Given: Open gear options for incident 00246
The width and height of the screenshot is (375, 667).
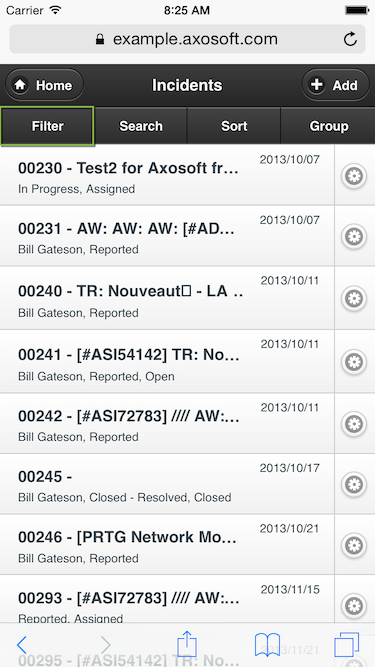Looking at the screenshot, I should (354, 545).
